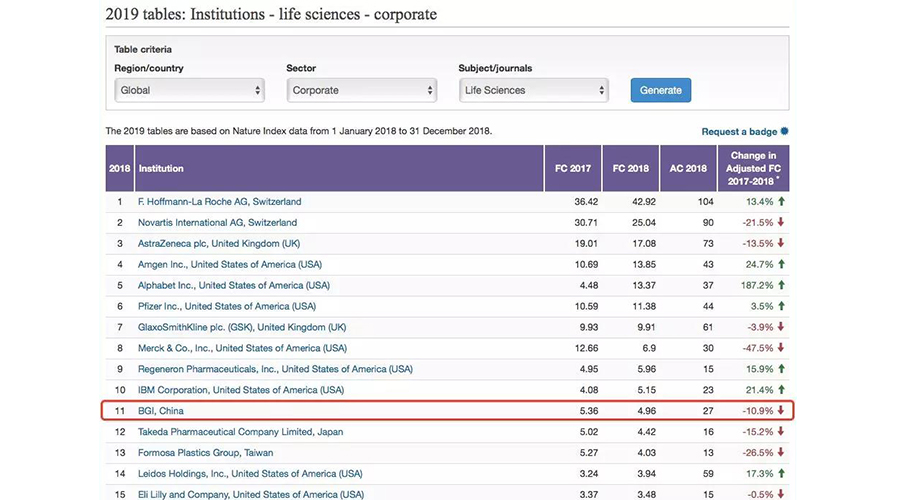The height and width of the screenshot is (500, 900).
Task: Select BGI's FC 2018 value 4.96
Action: click(647, 411)
